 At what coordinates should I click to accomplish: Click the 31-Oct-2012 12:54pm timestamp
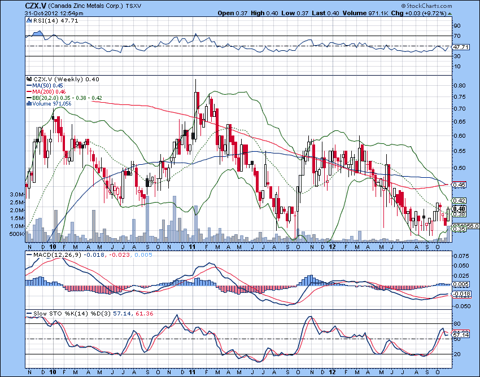tap(54, 13)
